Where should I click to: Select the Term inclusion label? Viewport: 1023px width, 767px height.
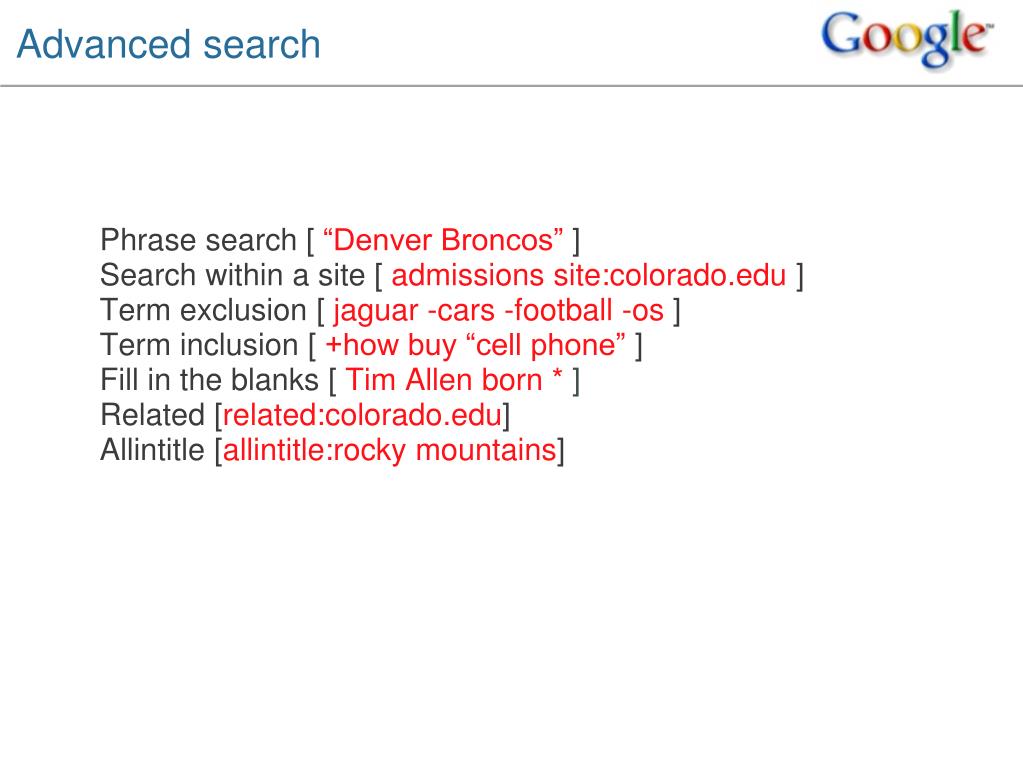click(200, 346)
